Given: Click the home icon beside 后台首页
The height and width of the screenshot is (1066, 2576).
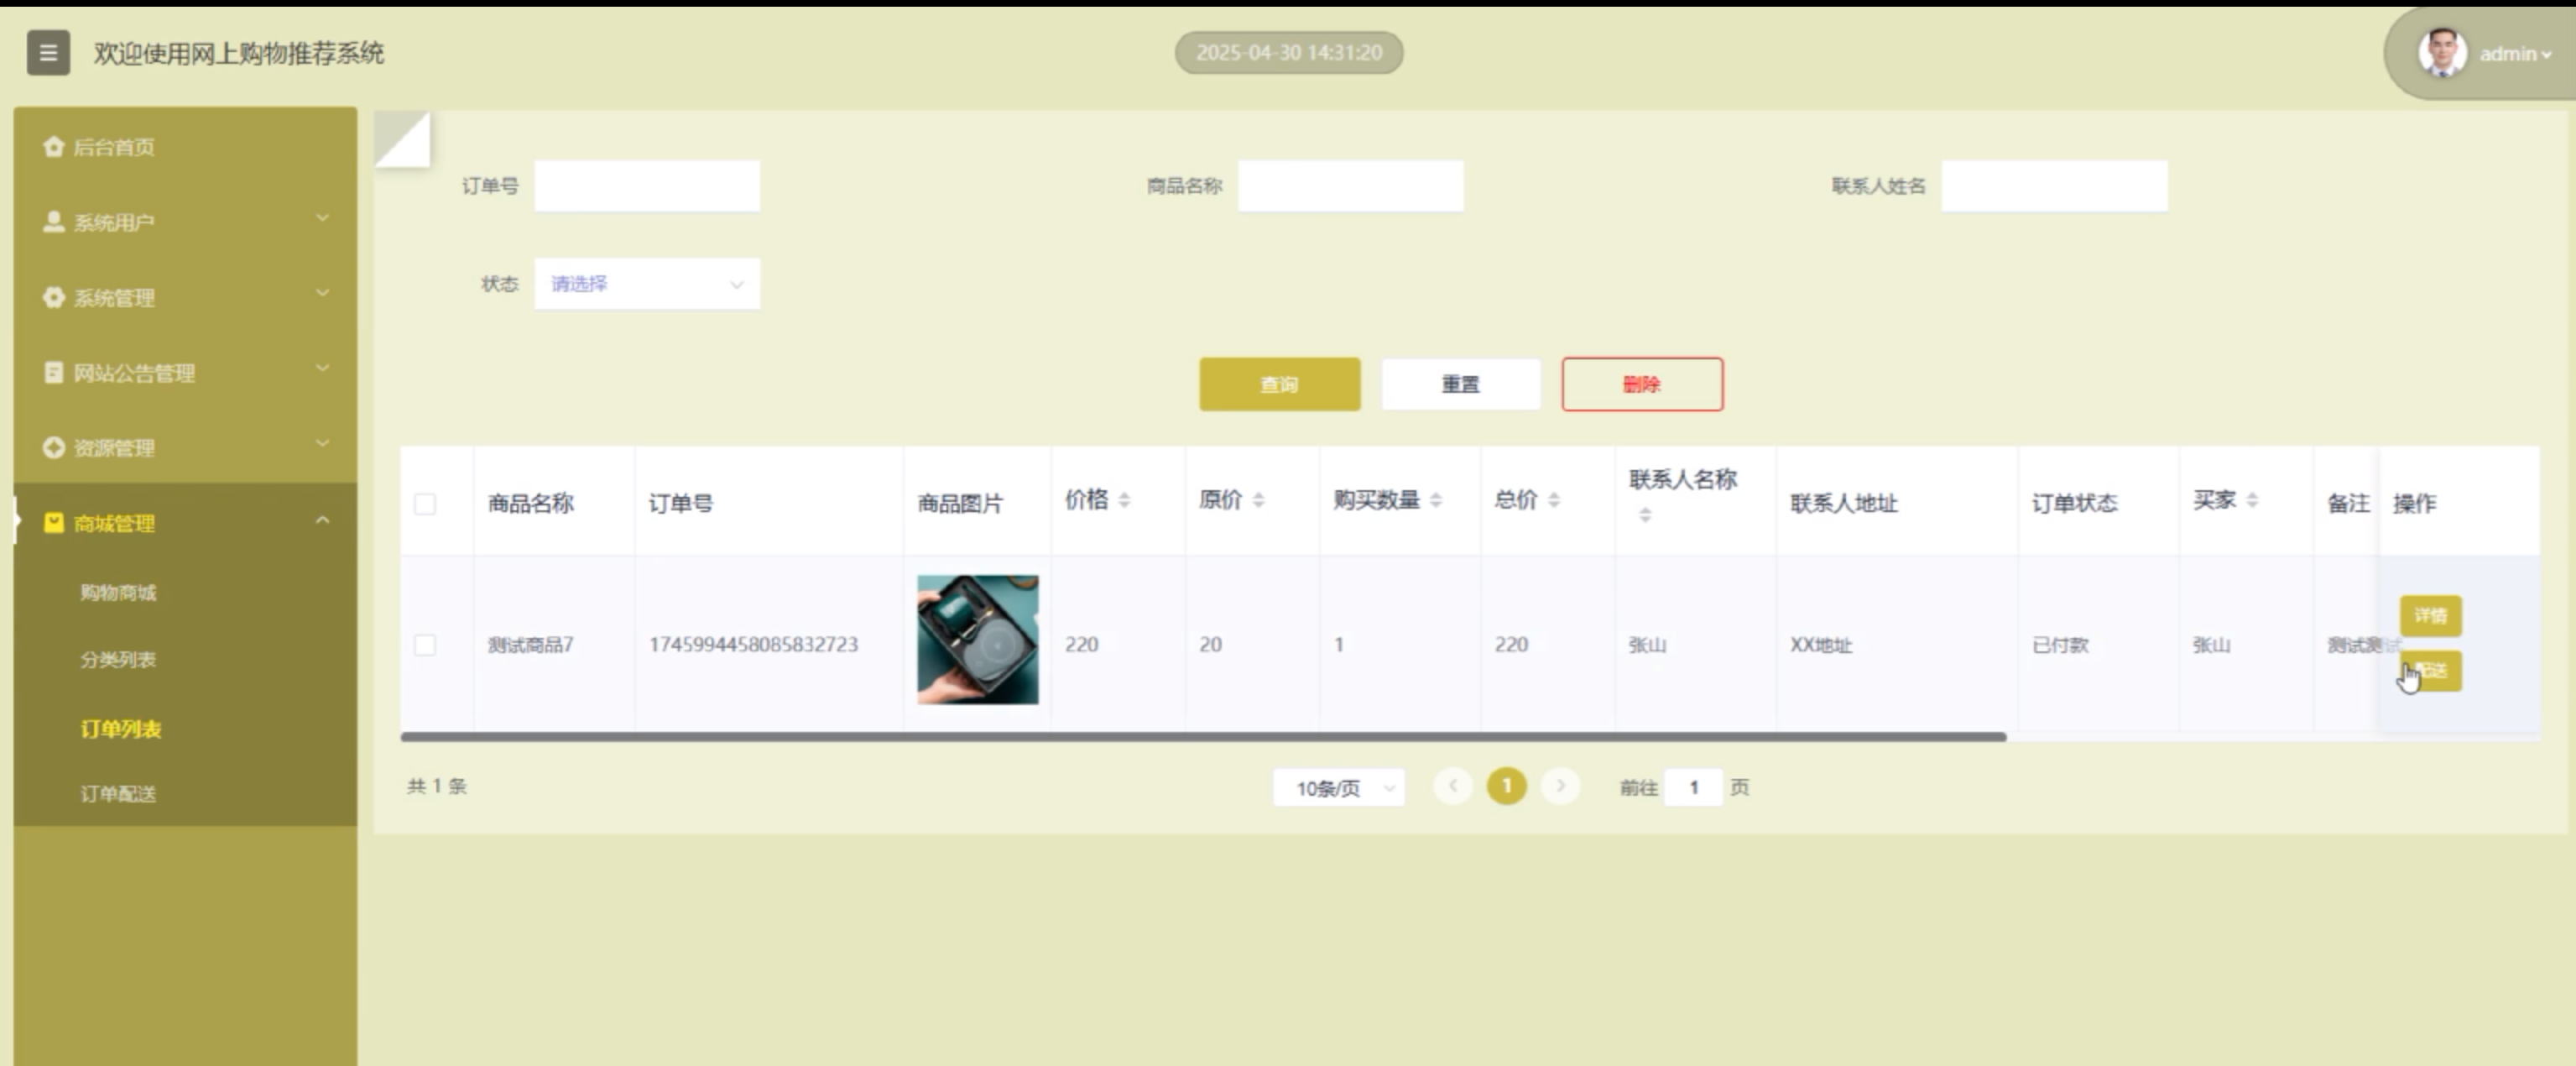Looking at the screenshot, I should pyautogui.click(x=54, y=147).
